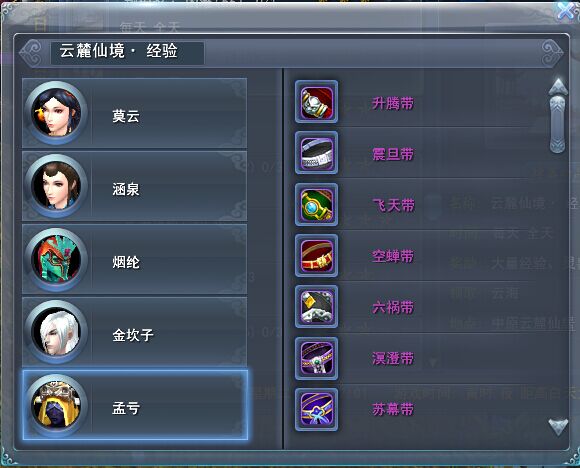Click the 溟澄带 belt icon
580x468 pixels.
pos(316,358)
